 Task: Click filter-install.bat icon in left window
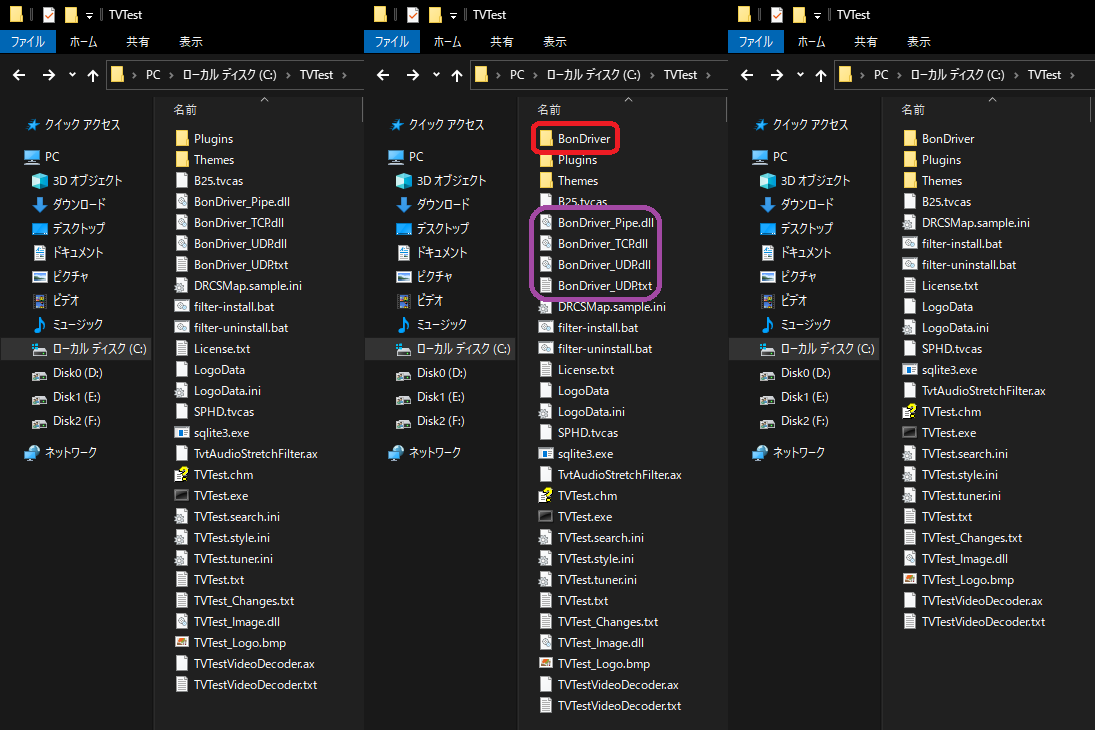point(182,306)
